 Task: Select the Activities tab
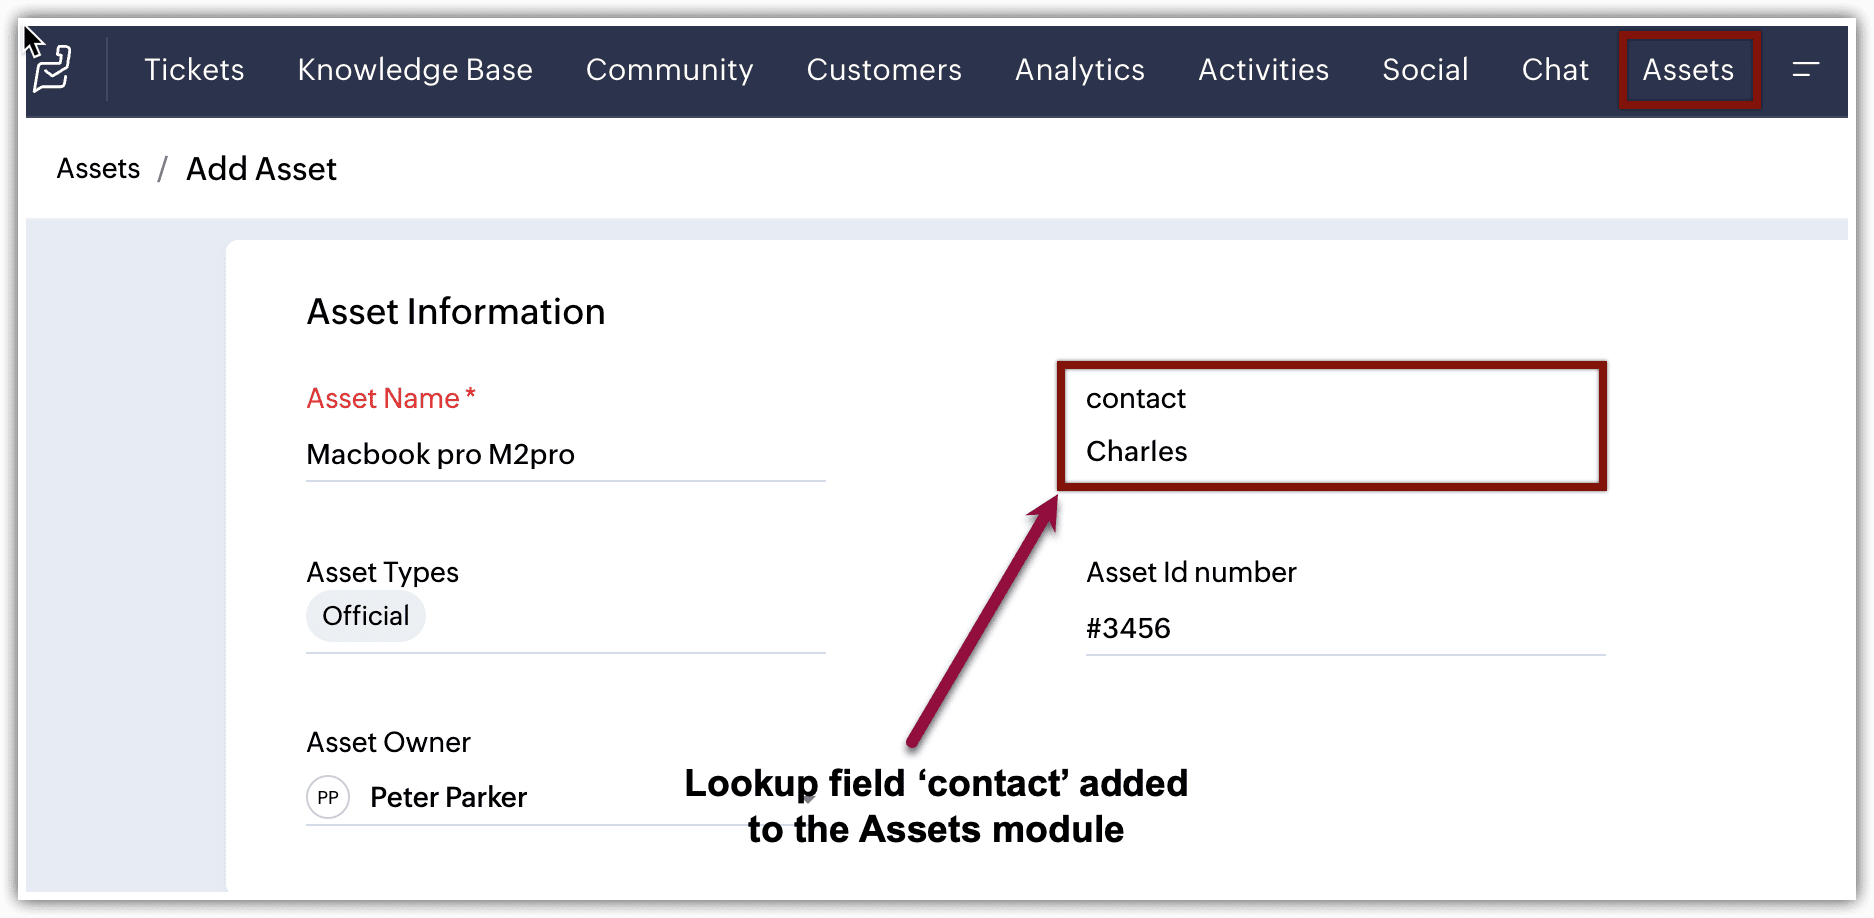coord(1263,70)
